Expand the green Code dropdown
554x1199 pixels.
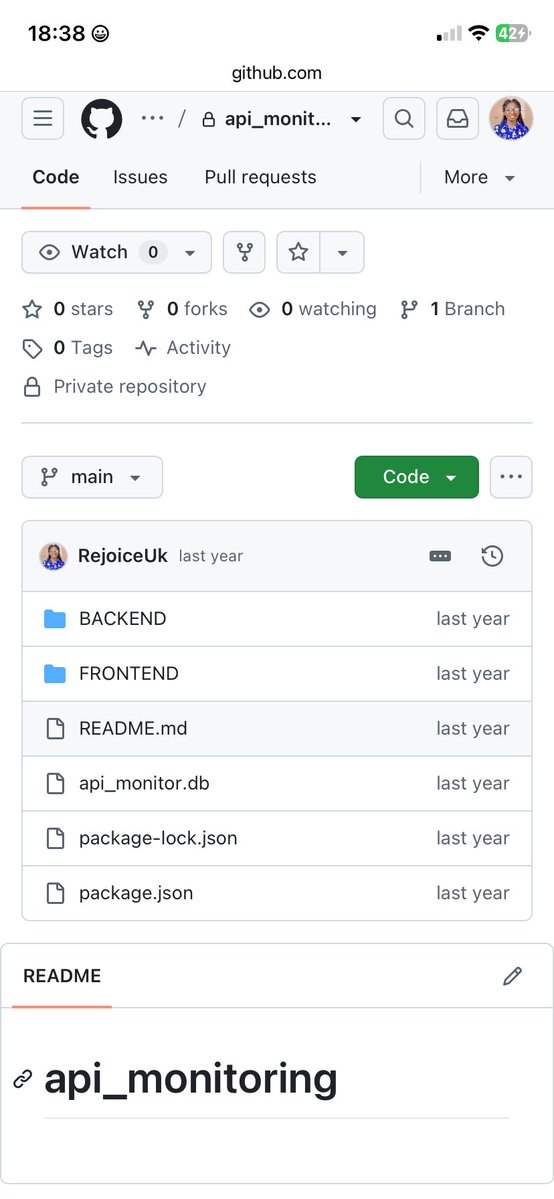point(416,477)
